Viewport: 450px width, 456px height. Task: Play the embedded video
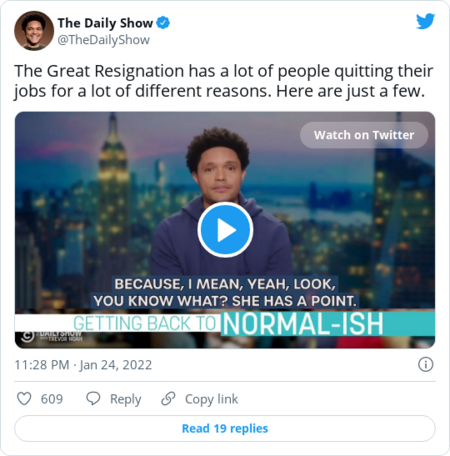click(225, 230)
